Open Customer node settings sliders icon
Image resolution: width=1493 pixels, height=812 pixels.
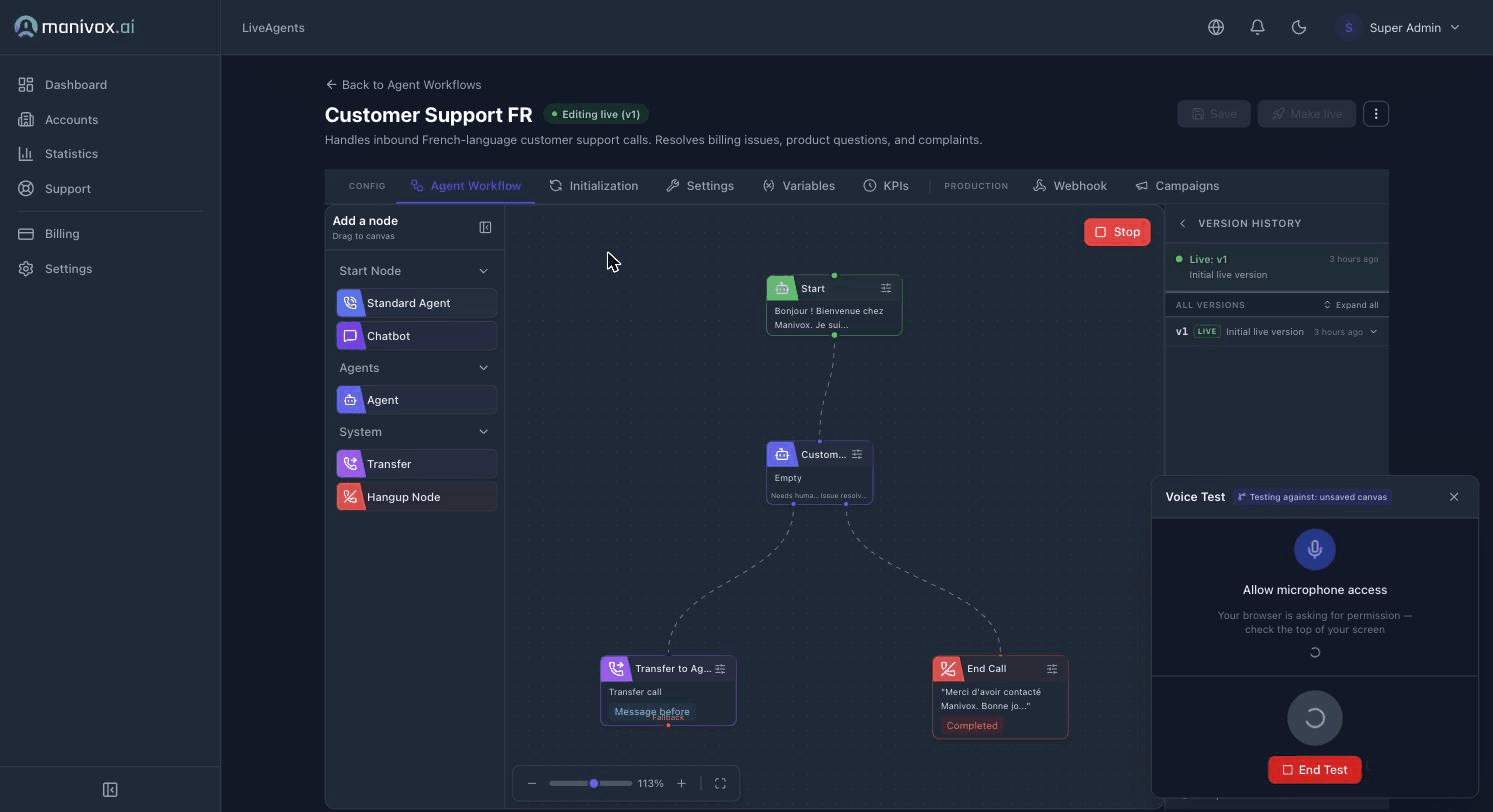tap(857, 454)
